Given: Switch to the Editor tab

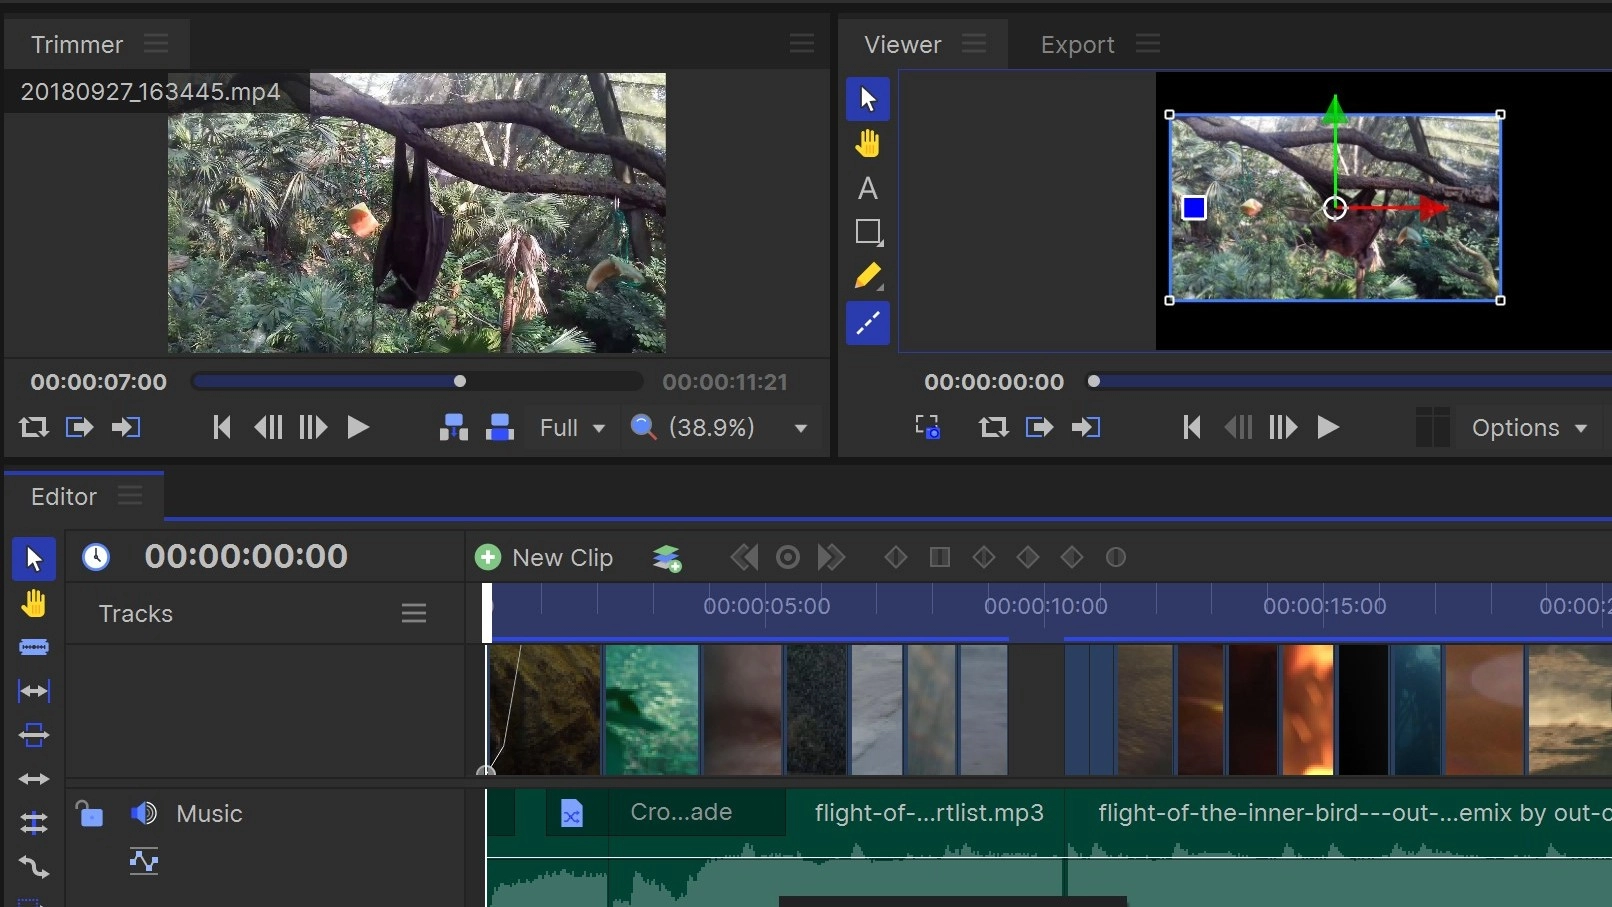Looking at the screenshot, I should click(x=64, y=497).
